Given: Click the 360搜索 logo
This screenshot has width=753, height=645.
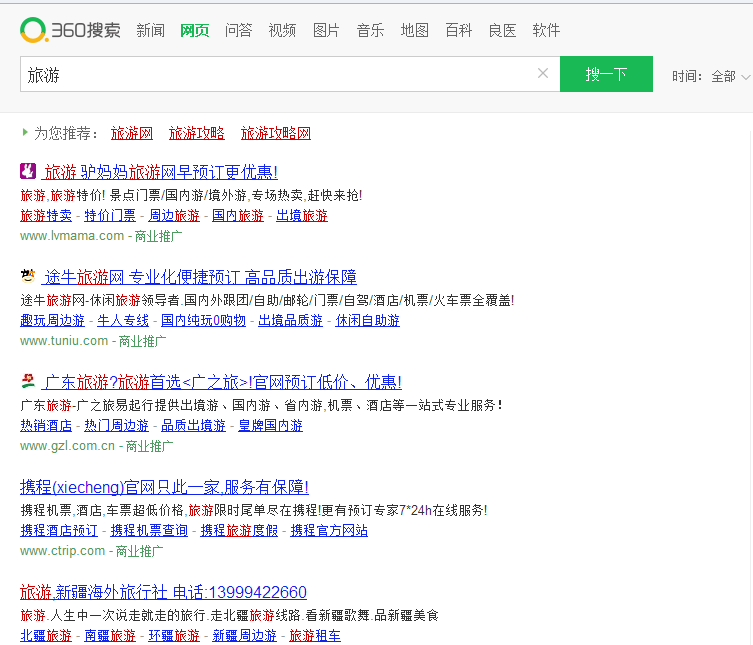Looking at the screenshot, I should tap(70, 30).
